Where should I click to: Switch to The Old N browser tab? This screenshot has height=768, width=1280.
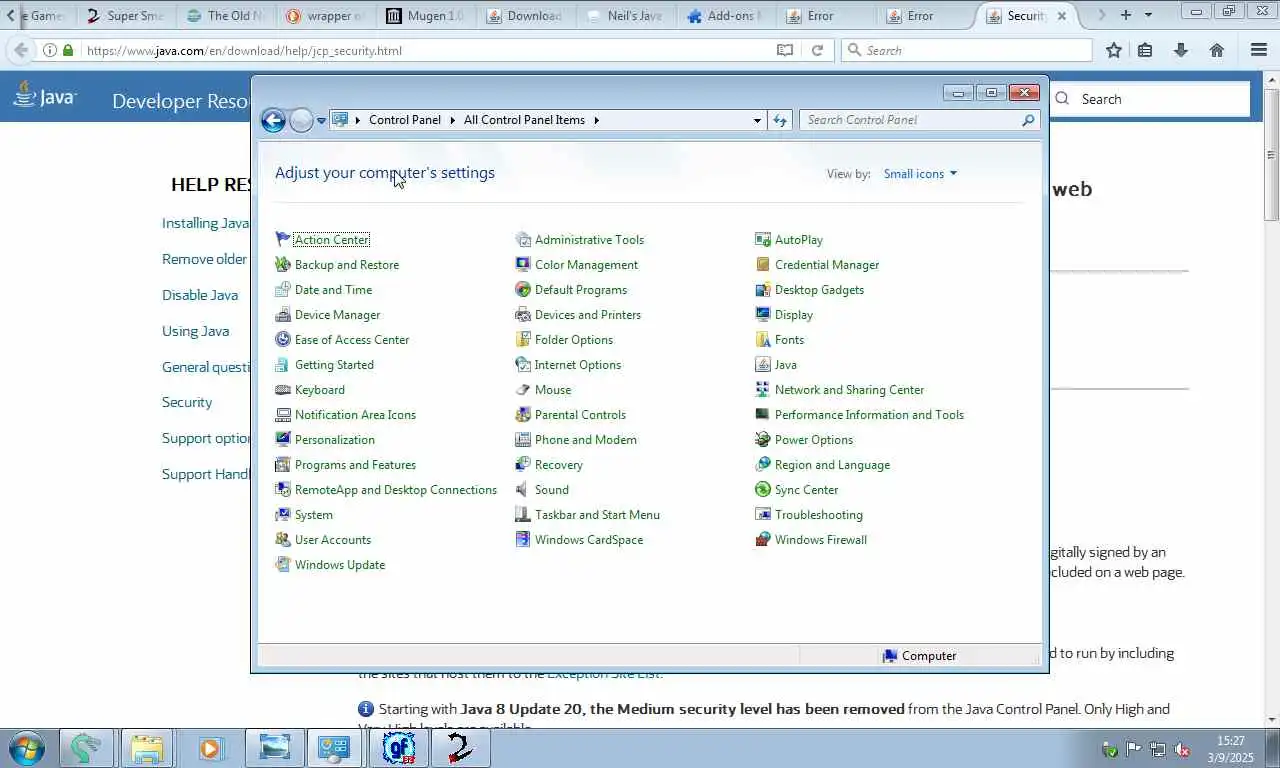(224, 16)
